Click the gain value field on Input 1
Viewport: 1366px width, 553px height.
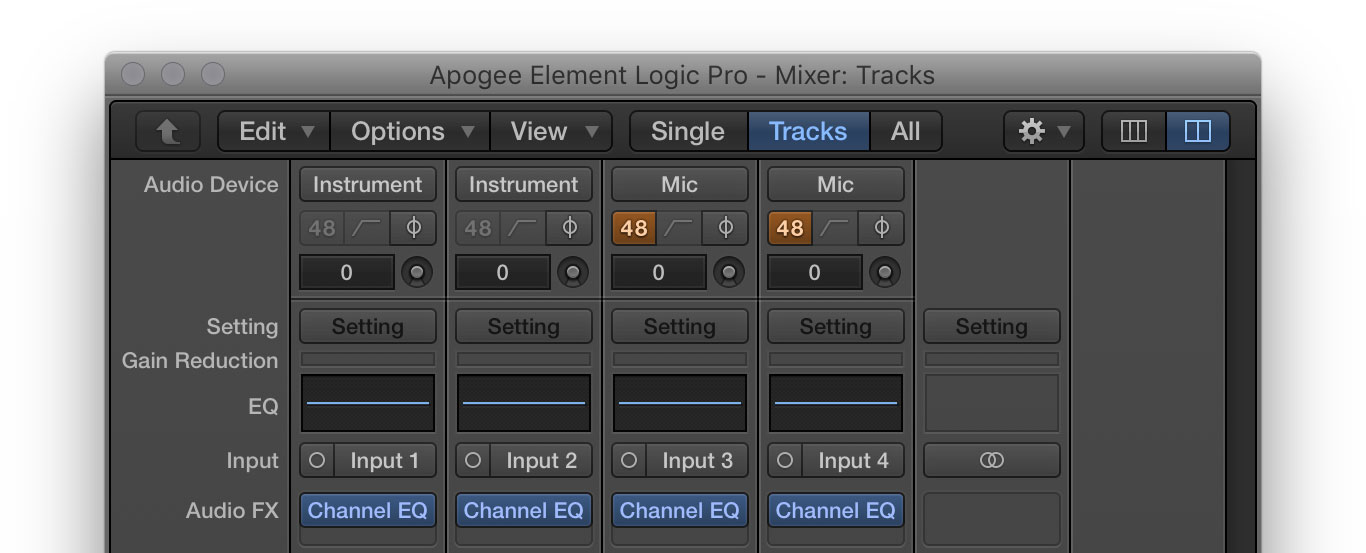347,272
